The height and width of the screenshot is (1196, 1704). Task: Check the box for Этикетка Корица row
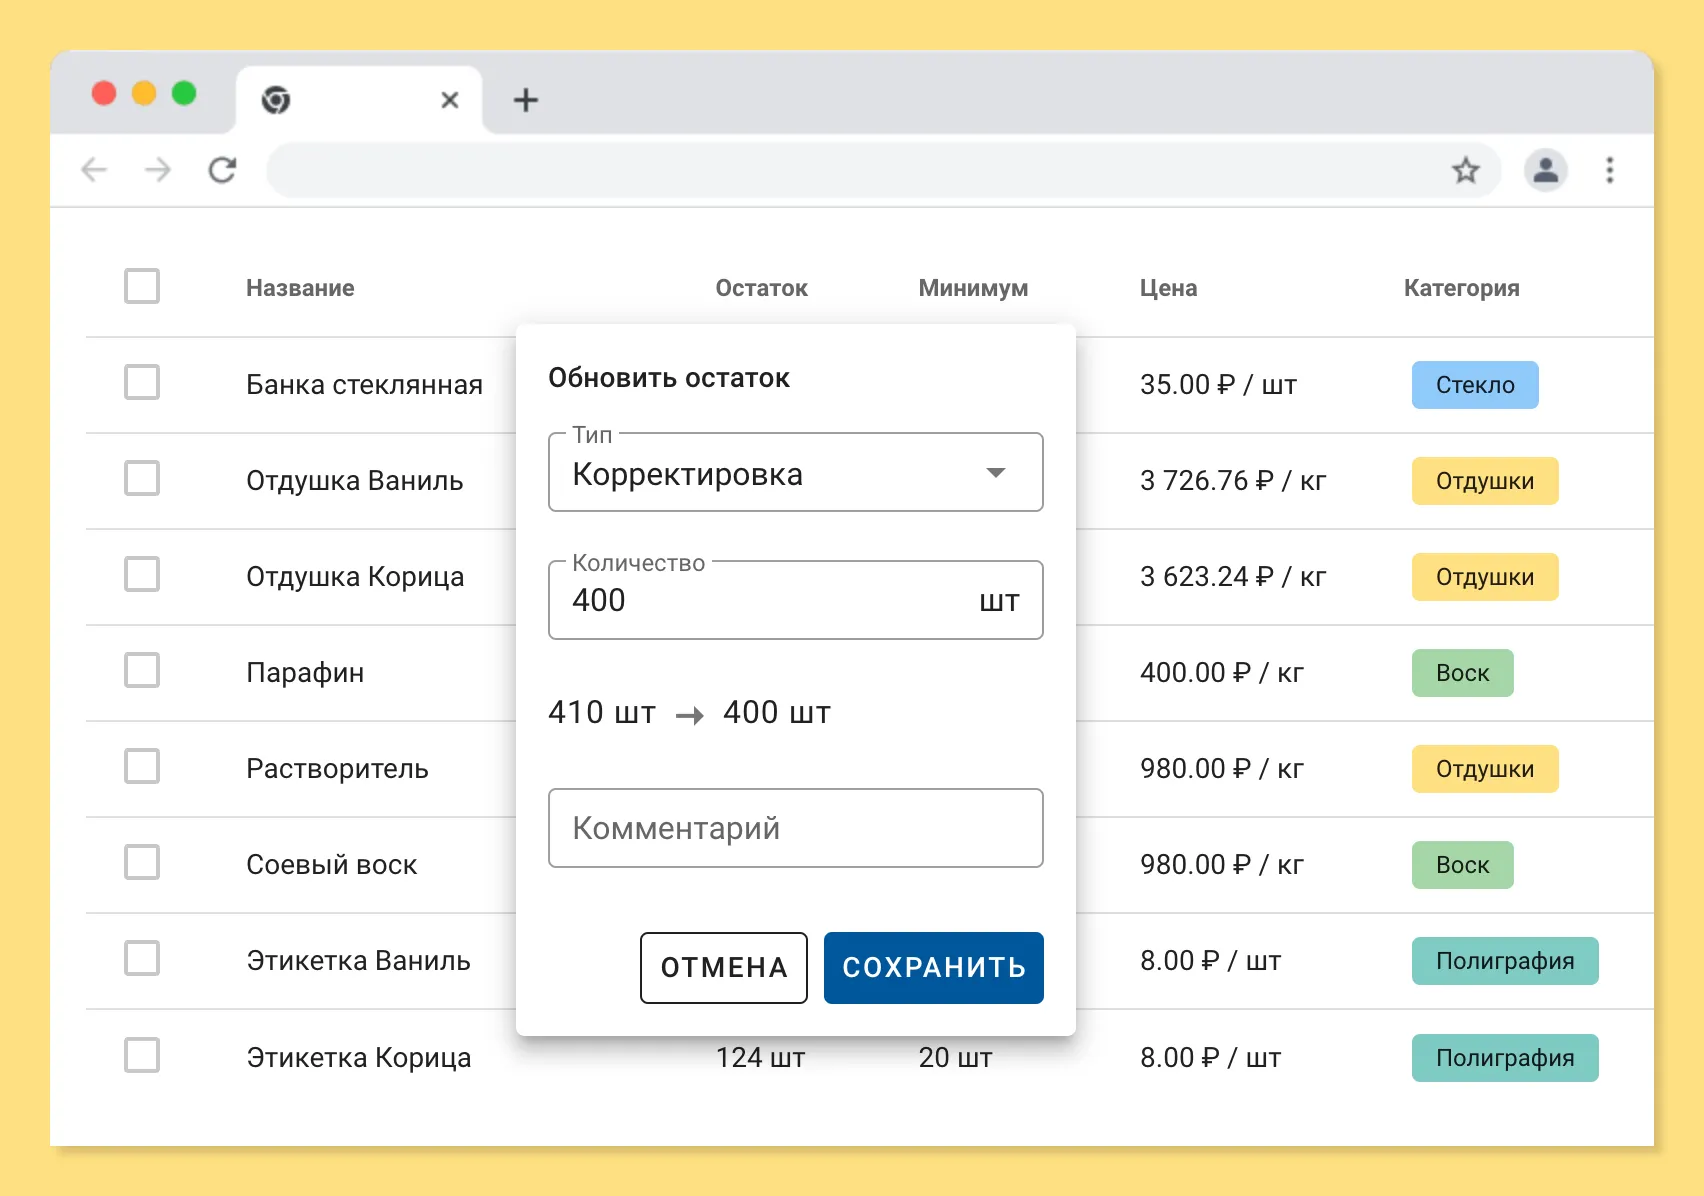coord(142,1055)
